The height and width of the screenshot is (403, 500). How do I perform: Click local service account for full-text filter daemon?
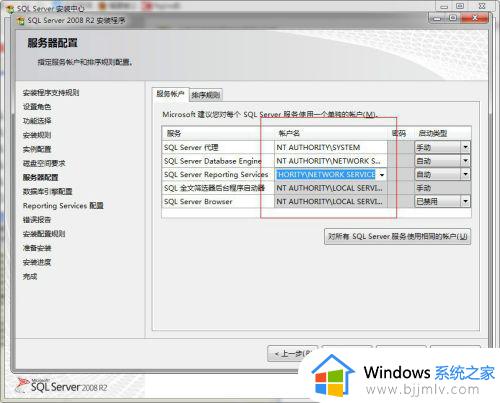tap(331, 188)
